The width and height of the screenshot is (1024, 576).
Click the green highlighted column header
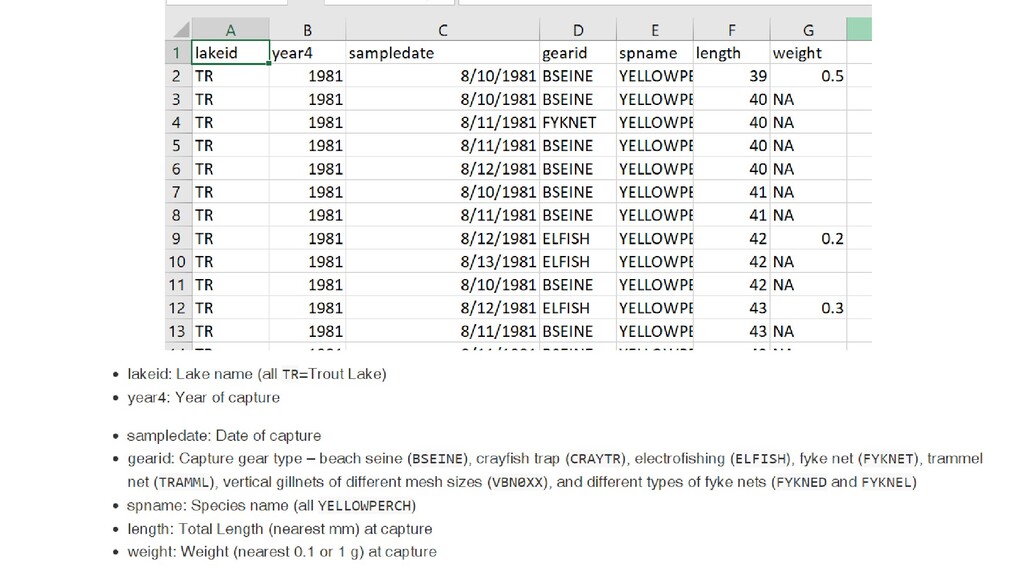point(859,29)
